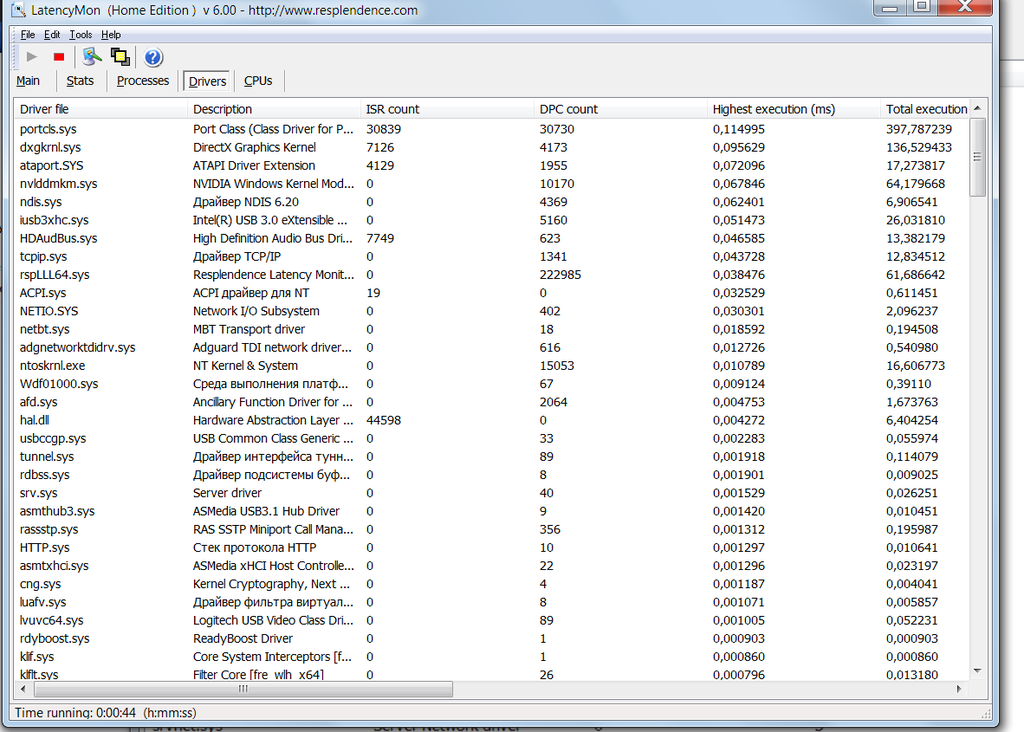Select the klif.sys driver row
Screen dimensions: 1024x732
pos(492,657)
